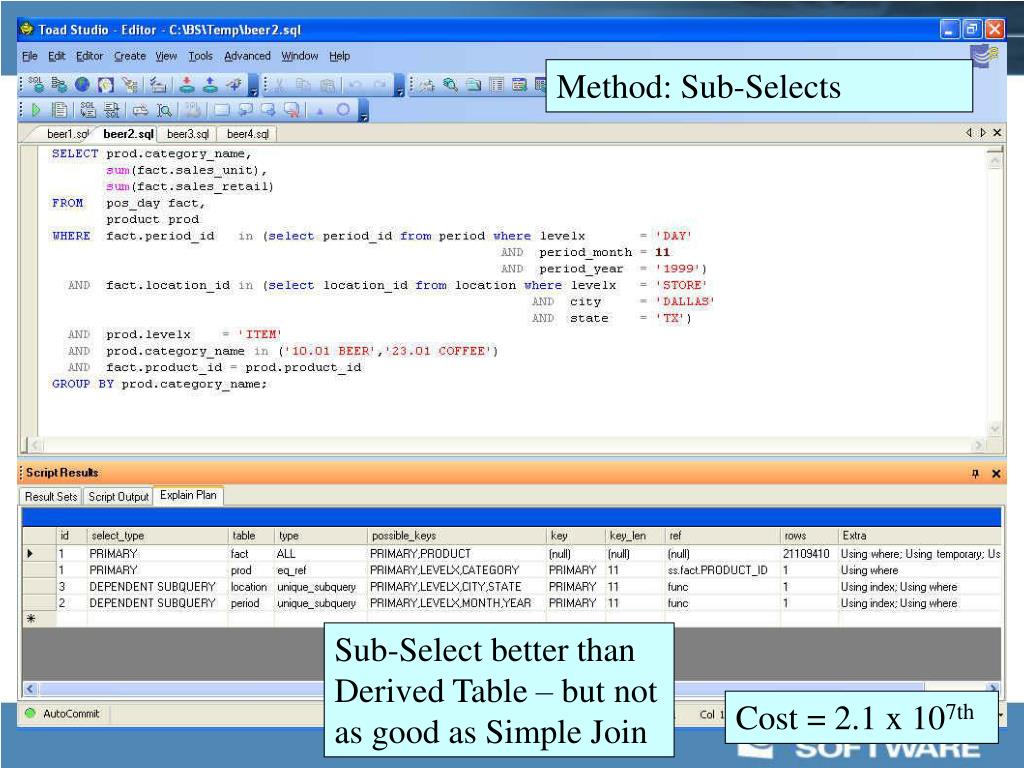This screenshot has height=768, width=1024.
Task: Click the blue up-arrow database icon
Action: [210, 84]
